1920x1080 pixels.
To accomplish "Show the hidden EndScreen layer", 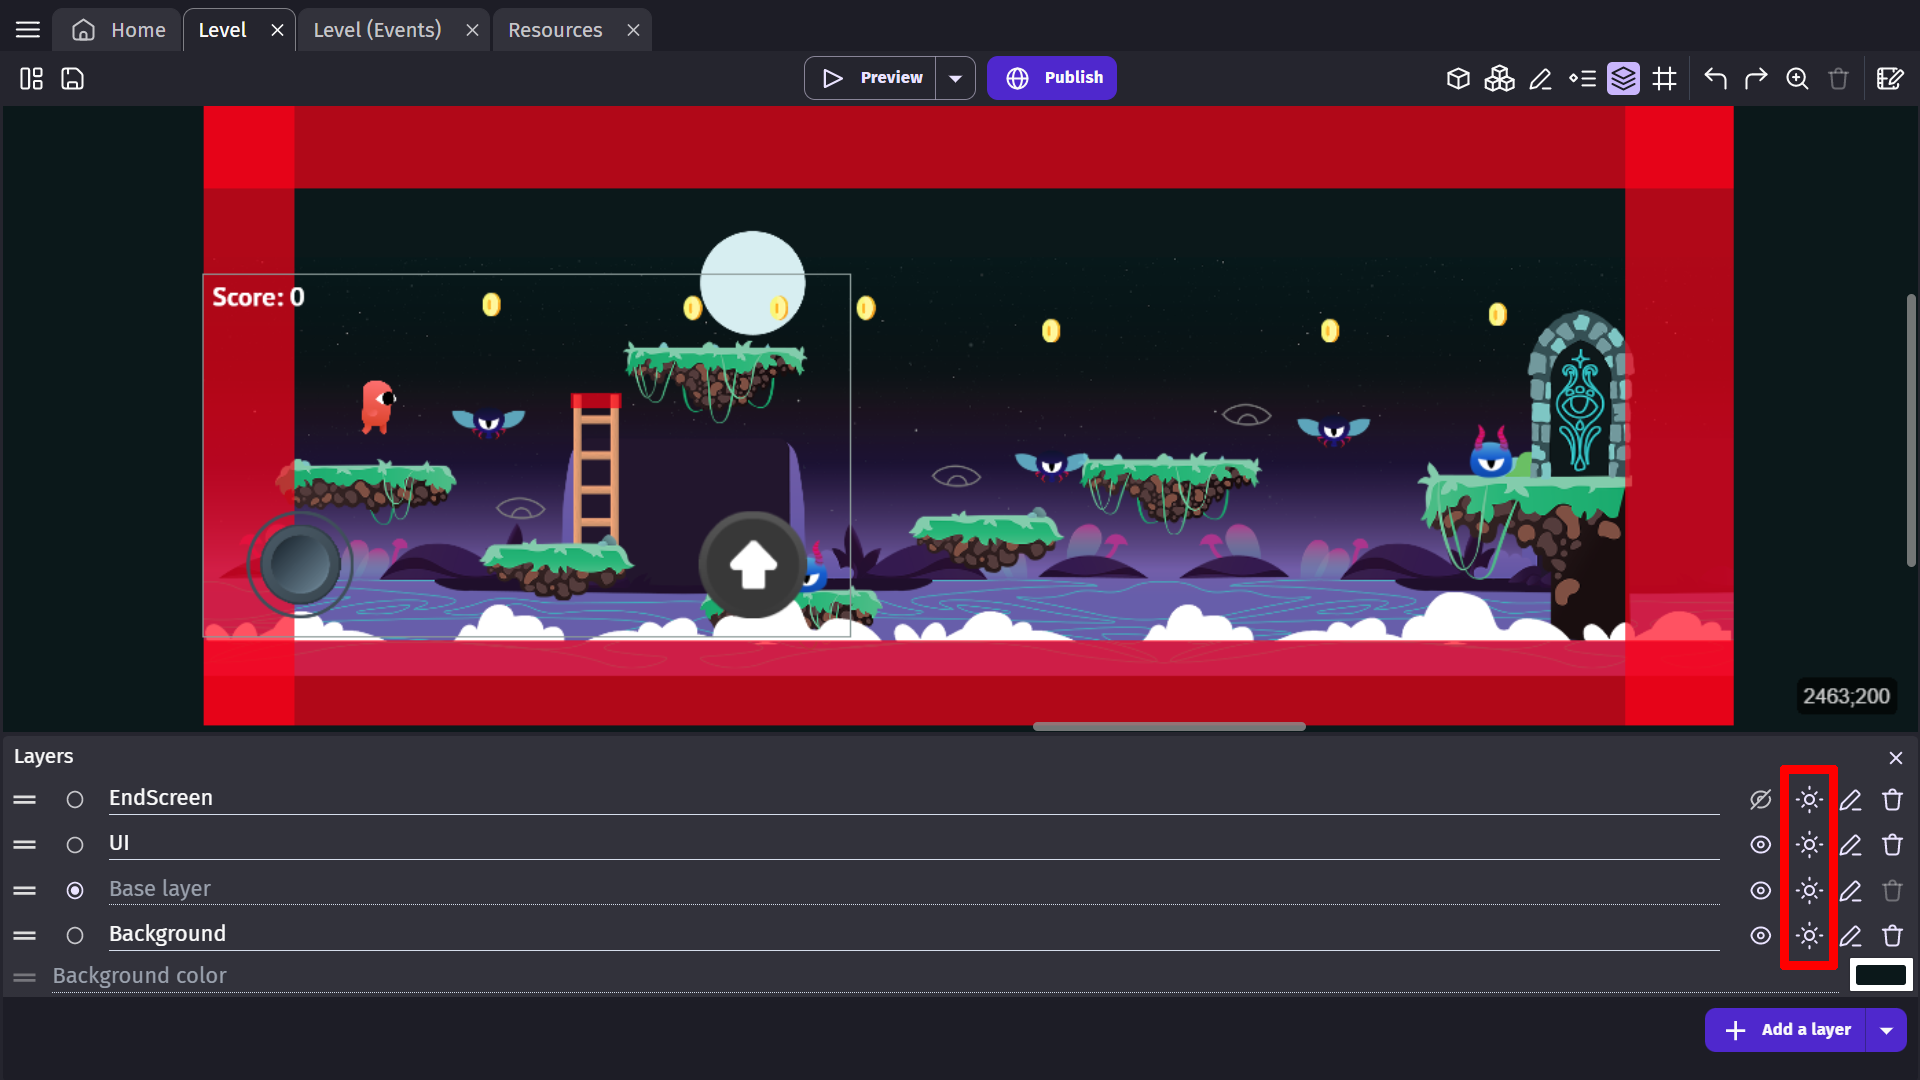I will click(x=1760, y=800).
